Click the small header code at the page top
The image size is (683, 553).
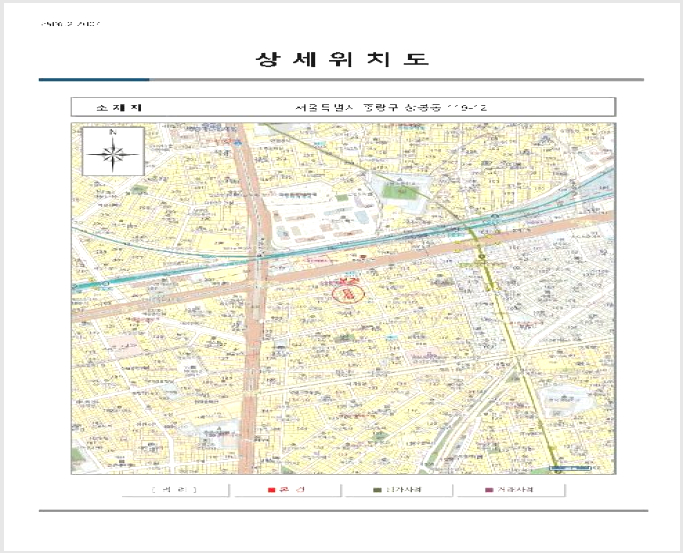[70, 24]
